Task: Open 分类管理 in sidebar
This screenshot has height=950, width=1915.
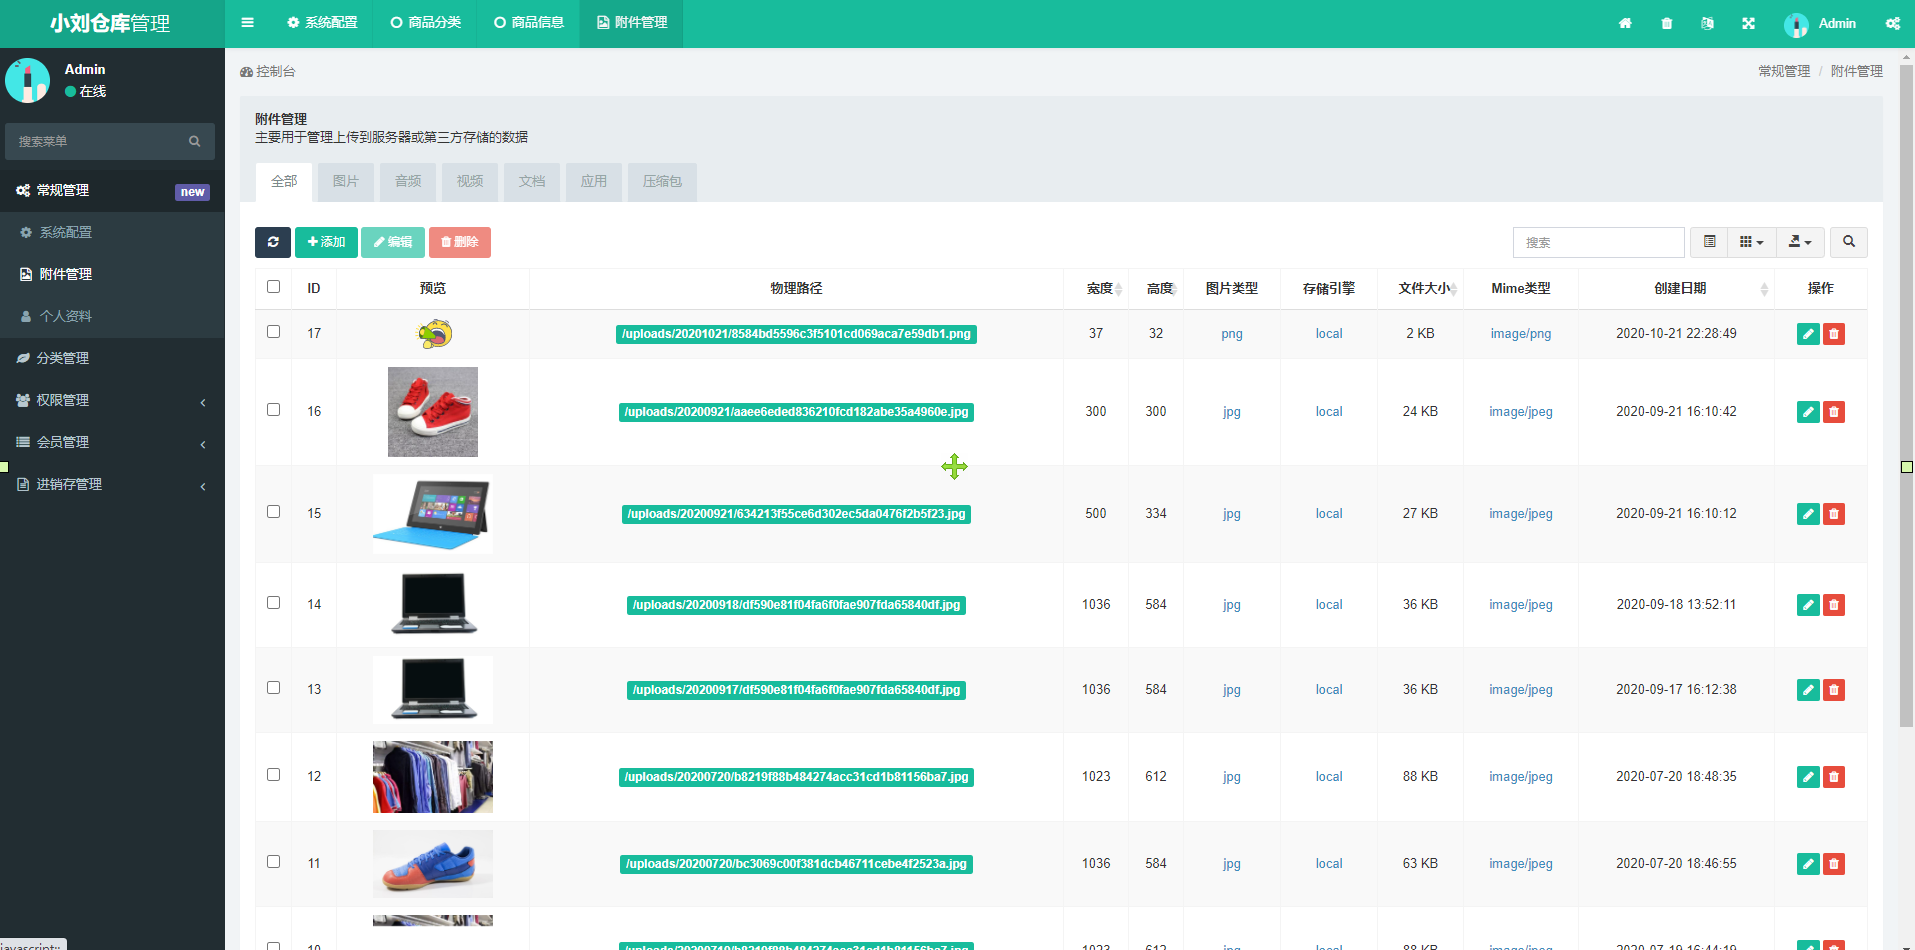Action: pyautogui.click(x=112, y=358)
